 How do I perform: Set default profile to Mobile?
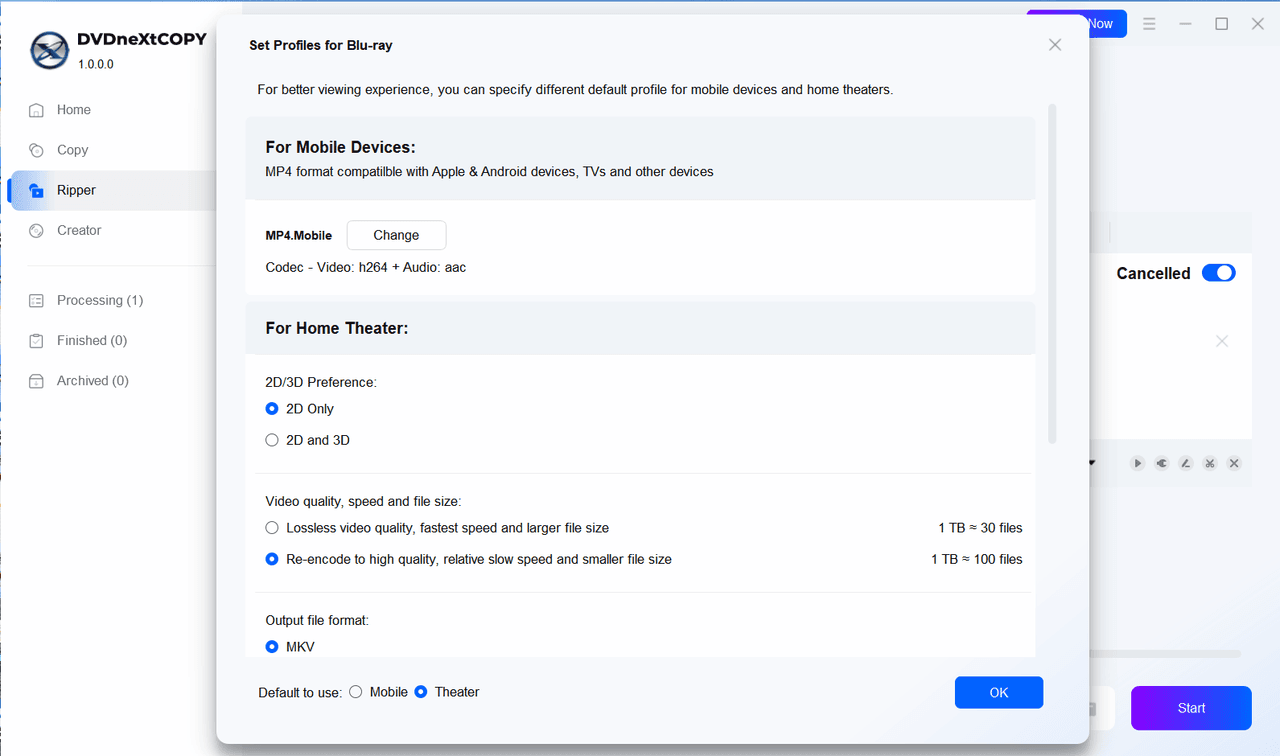pos(378,692)
